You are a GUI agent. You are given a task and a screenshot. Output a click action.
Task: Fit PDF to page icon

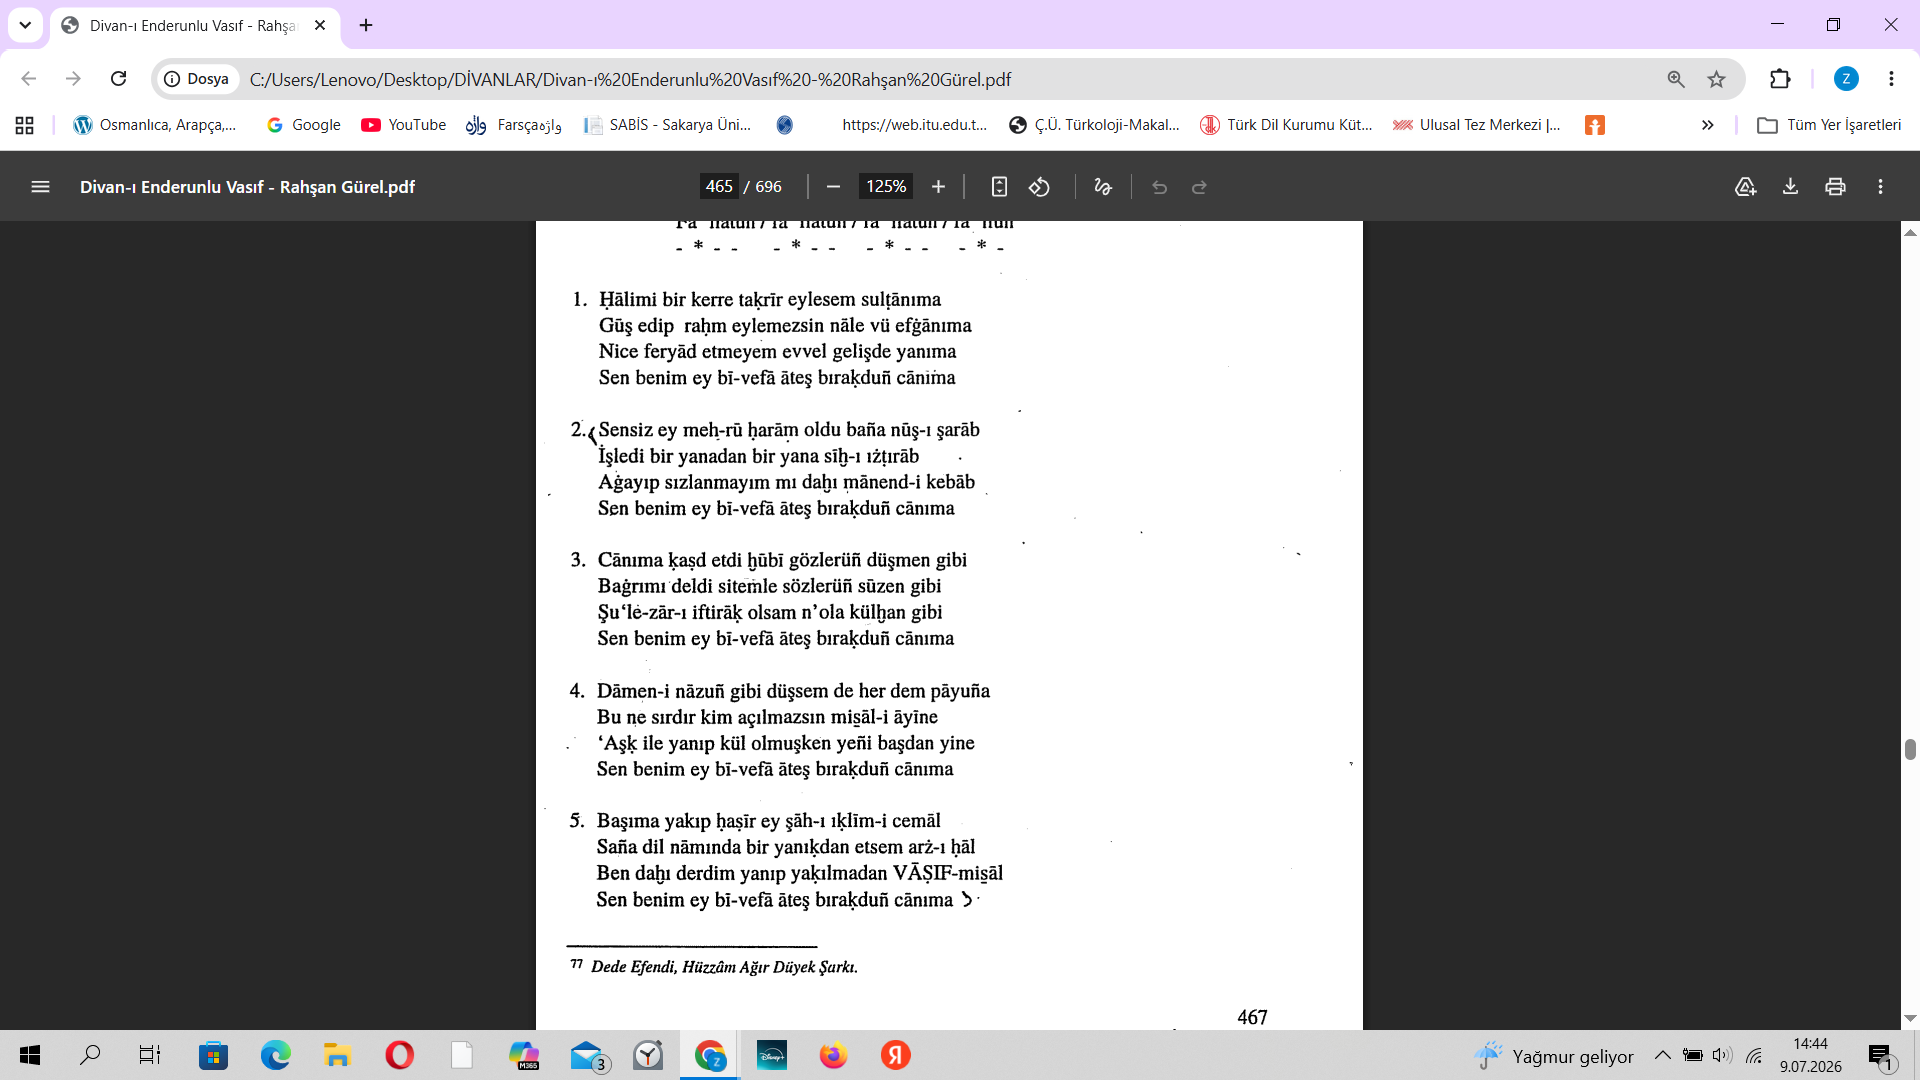999,187
